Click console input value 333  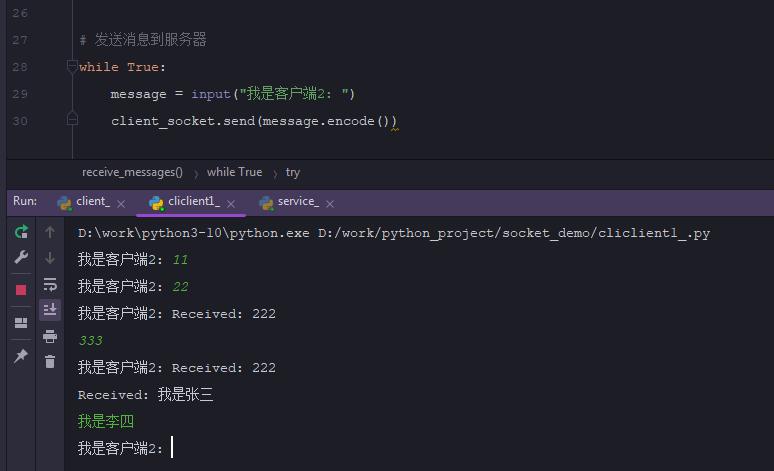coord(91,341)
